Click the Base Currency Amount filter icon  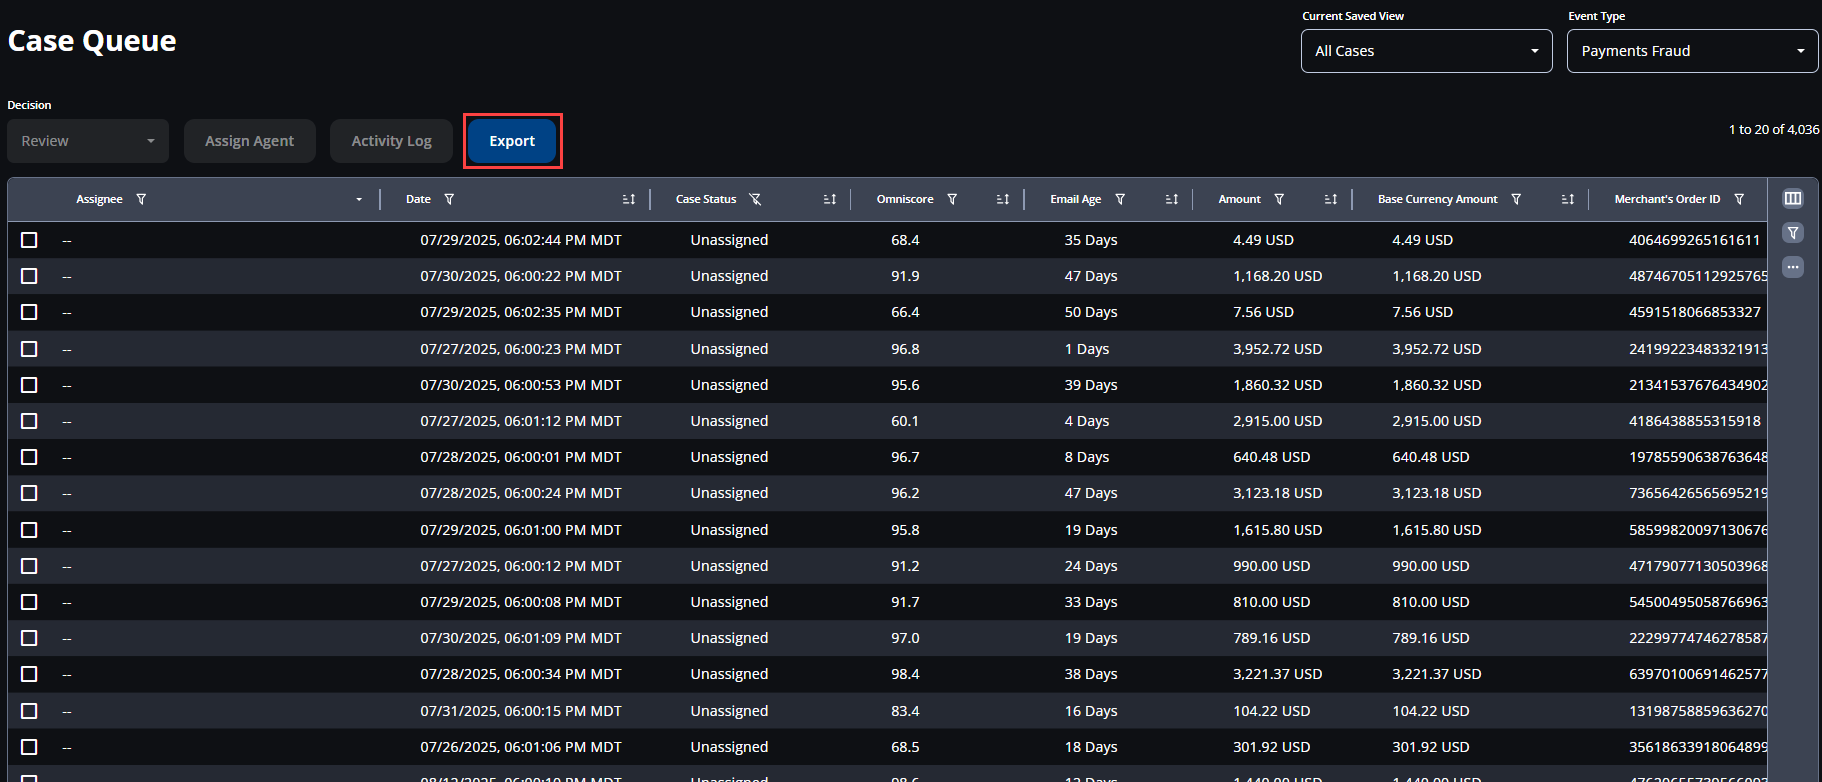click(x=1516, y=199)
